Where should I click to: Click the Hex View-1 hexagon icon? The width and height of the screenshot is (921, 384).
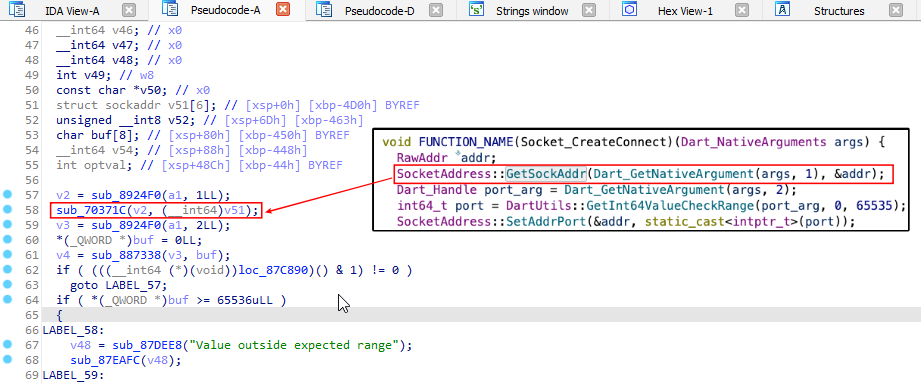630,9
